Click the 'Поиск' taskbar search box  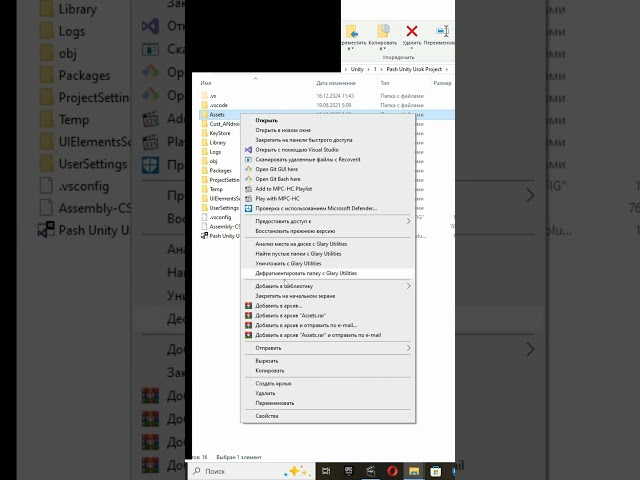click(251, 471)
